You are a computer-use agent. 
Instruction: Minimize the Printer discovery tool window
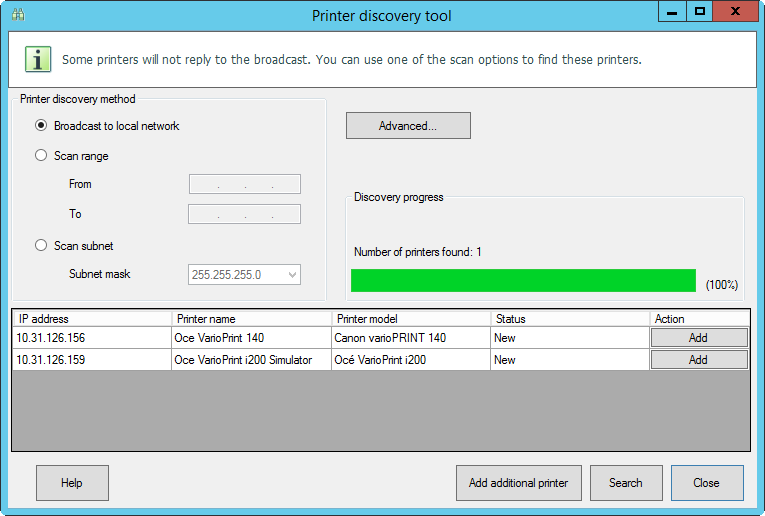672,11
